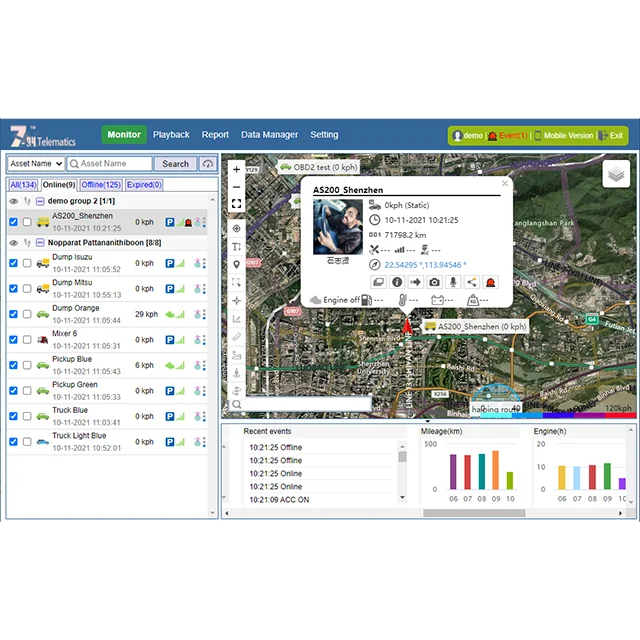Uncheck the blue checkbox for Truck Light Blue

pos(13,442)
